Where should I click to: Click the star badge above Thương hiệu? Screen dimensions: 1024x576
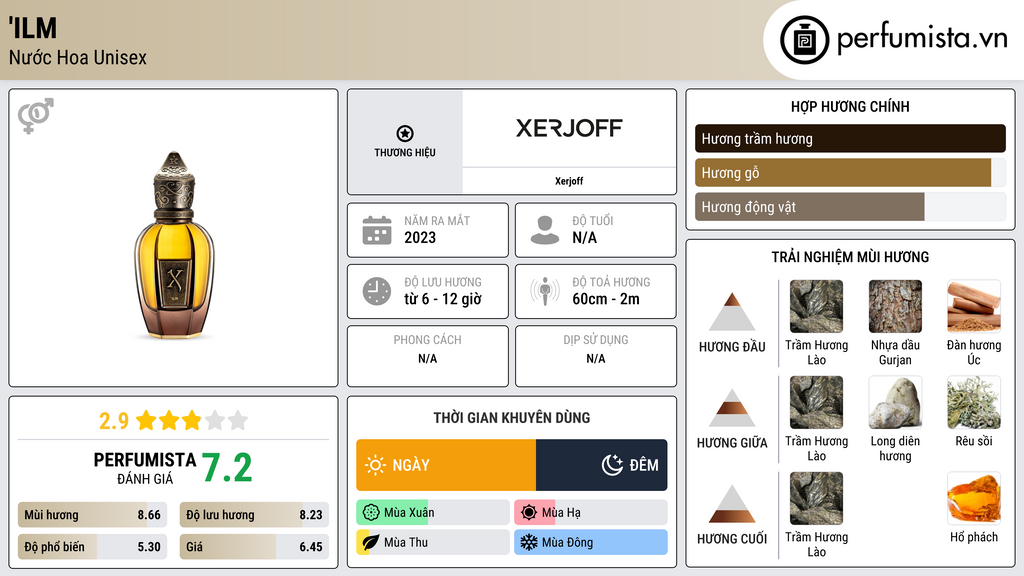coord(404,134)
